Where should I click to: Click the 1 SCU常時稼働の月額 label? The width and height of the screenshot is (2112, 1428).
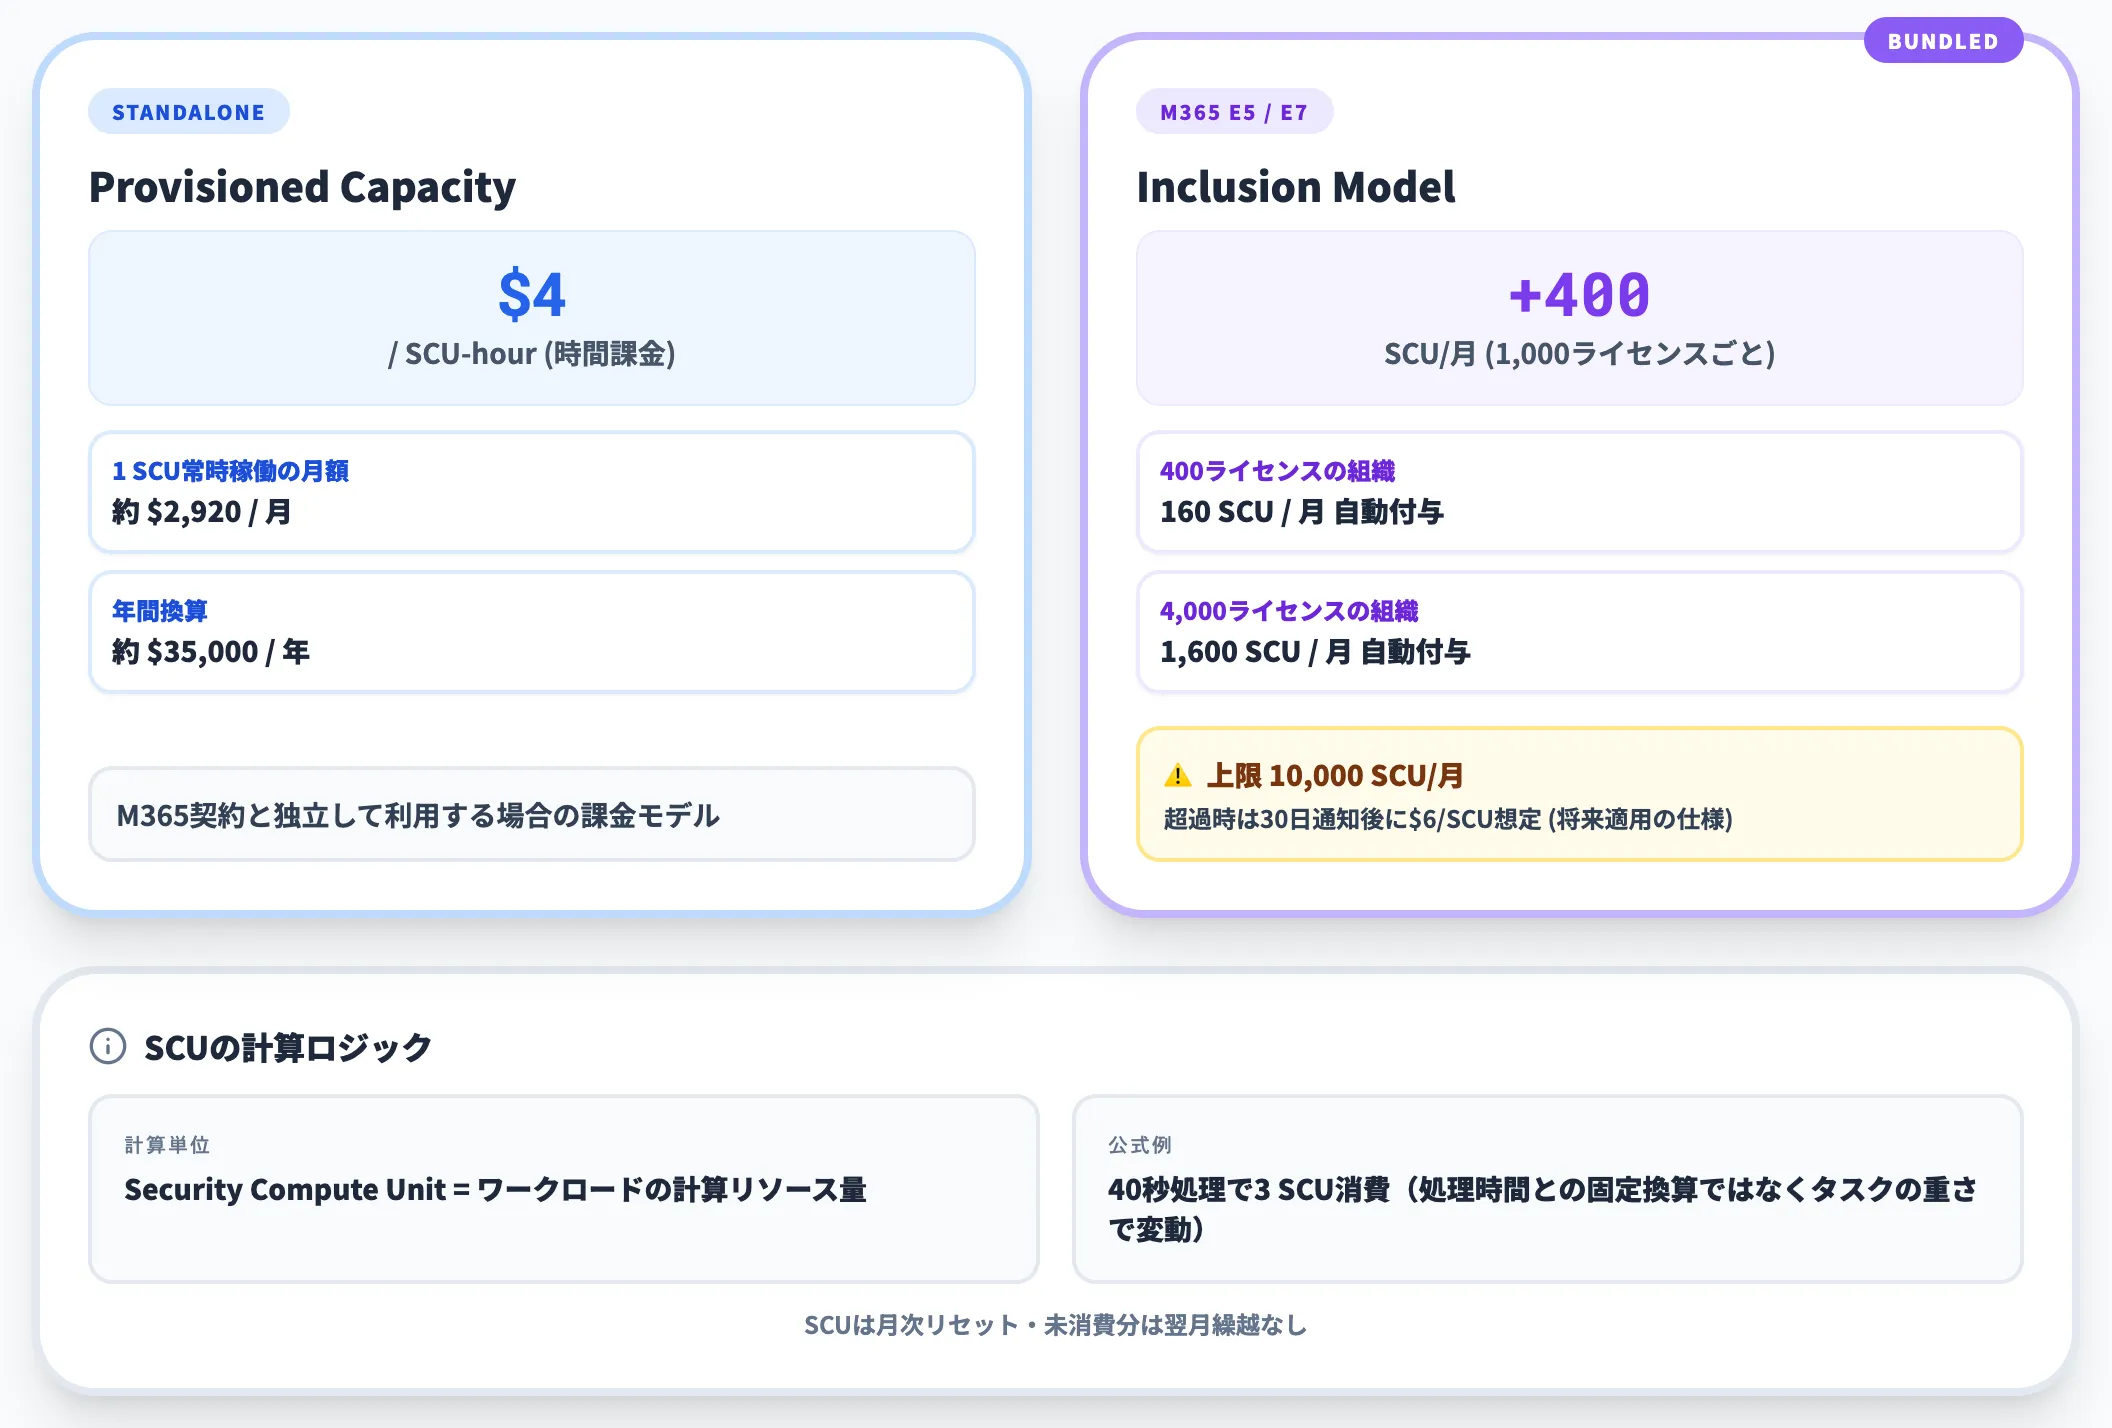[x=230, y=470]
